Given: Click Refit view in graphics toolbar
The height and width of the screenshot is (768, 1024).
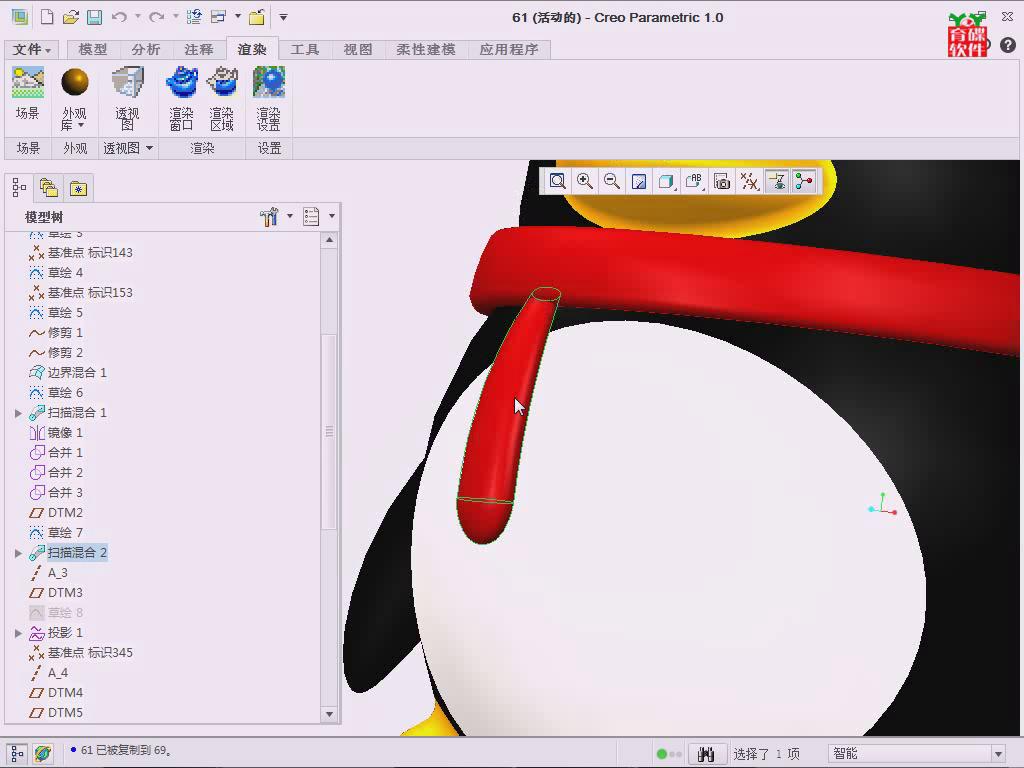Looking at the screenshot, I should (x=557, y=181).
